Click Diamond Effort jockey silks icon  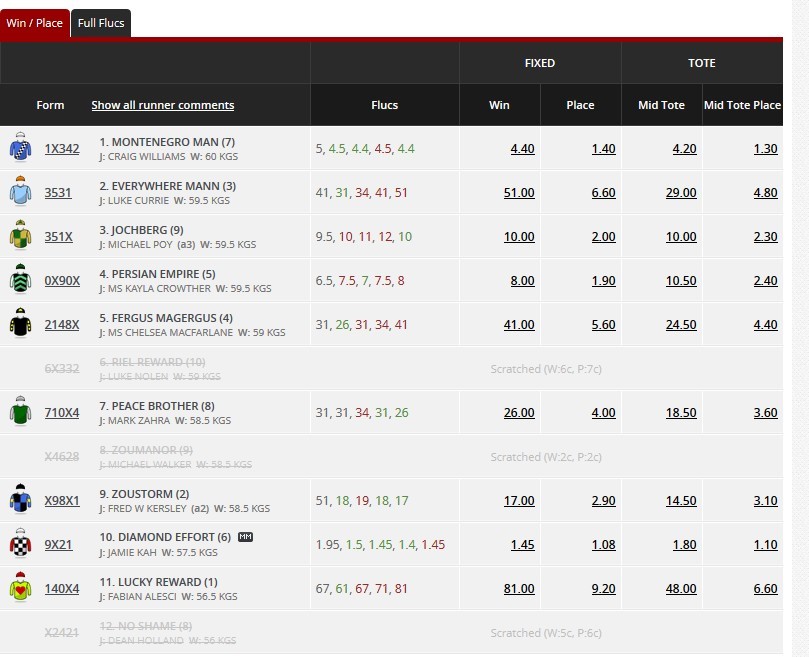pyautogui.click(x=21, y=543)
